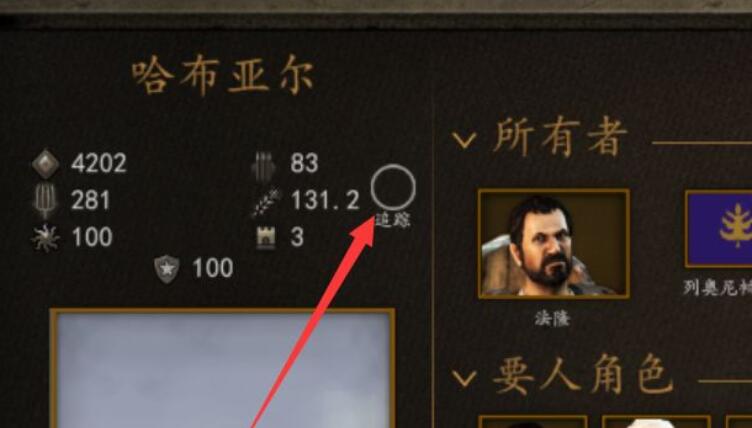
Task: Click the clan name starting 列奥尼
Action: (717, 287)
